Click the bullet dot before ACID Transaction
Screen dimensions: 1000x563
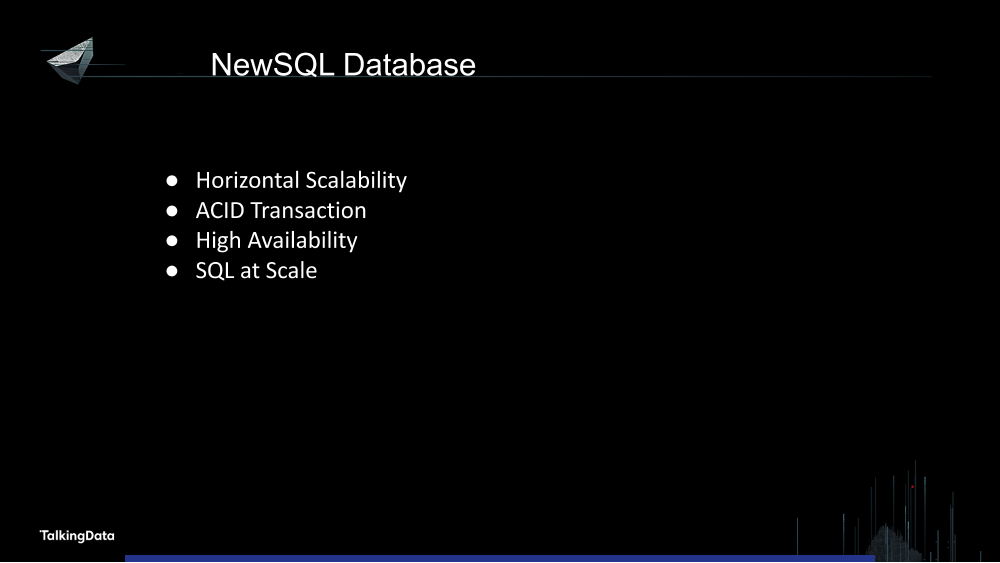point(172,211)
